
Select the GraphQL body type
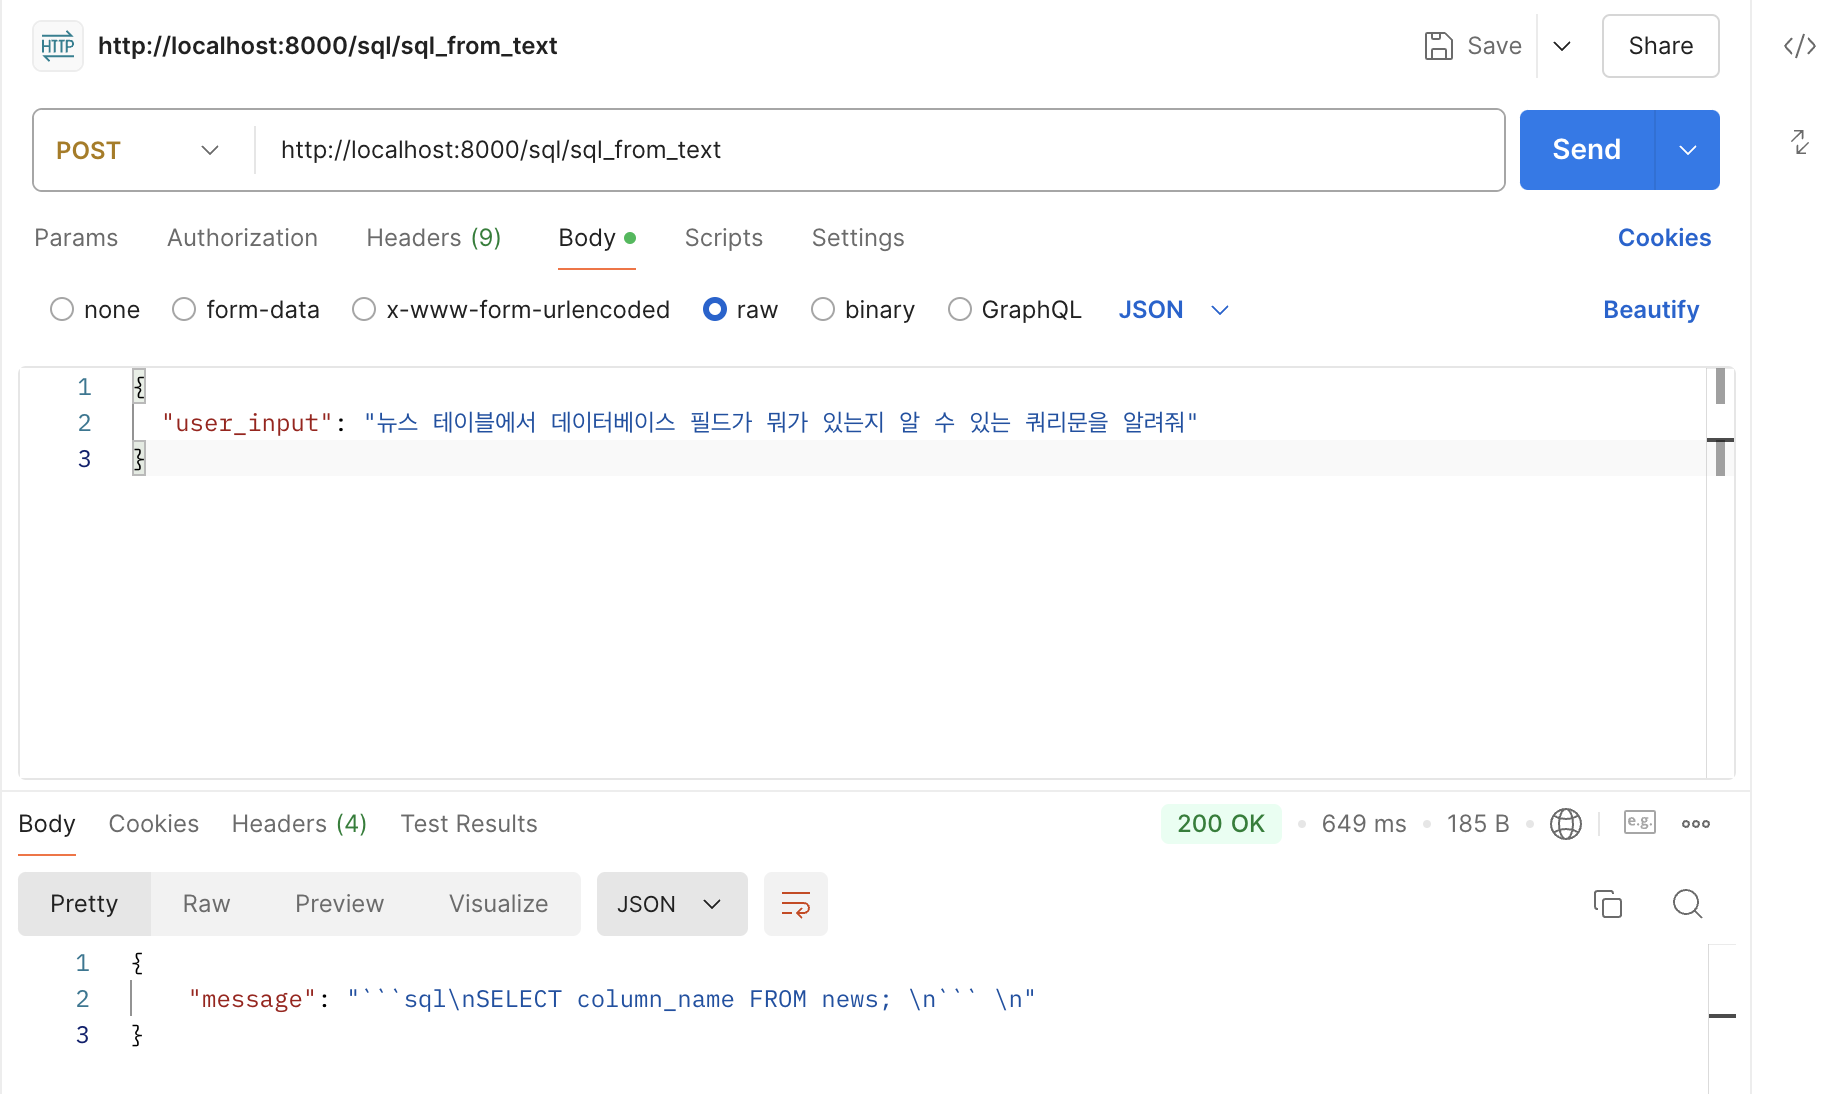tap(960, 310)
